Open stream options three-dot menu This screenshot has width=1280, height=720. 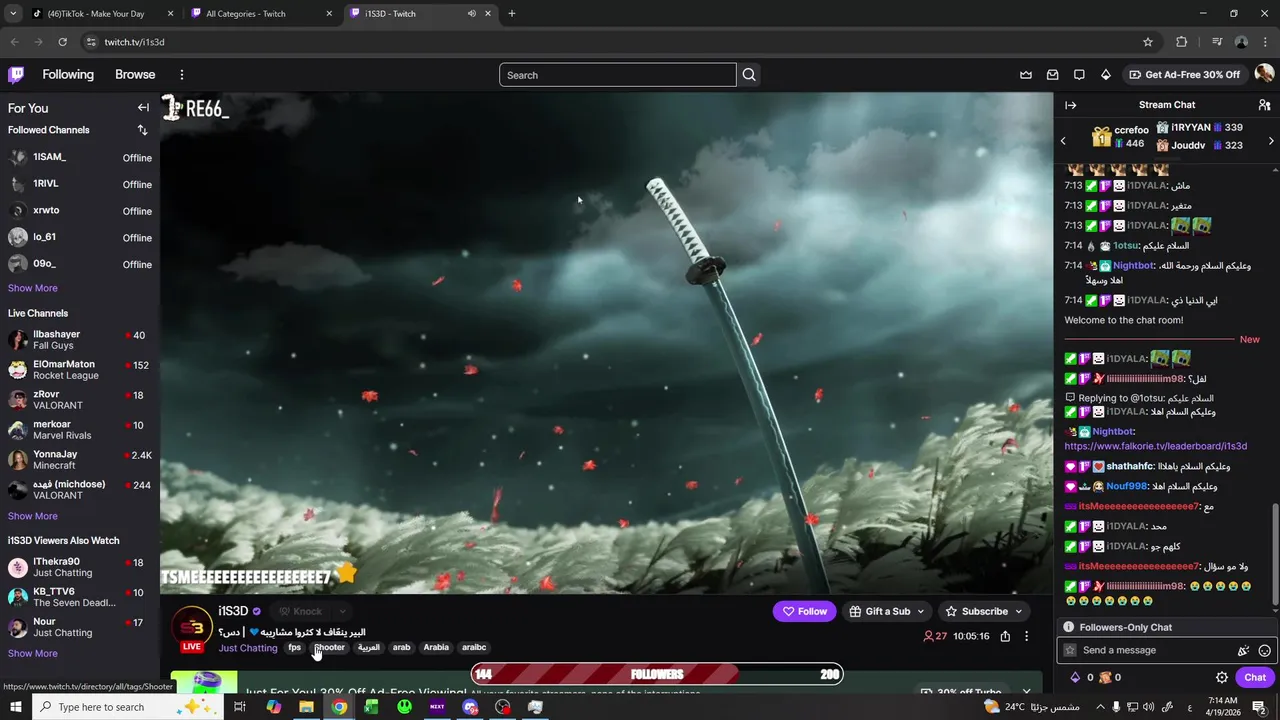coord(1026,636)
